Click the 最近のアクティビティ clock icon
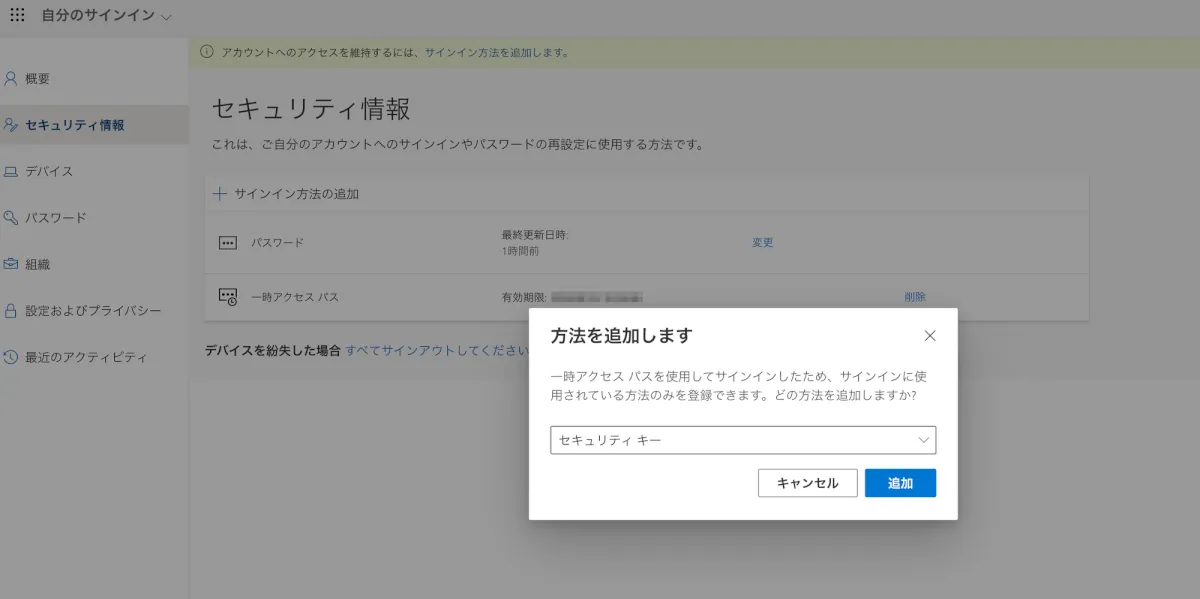This screenshot has width=1200, height=599. (x=11, y=357)
